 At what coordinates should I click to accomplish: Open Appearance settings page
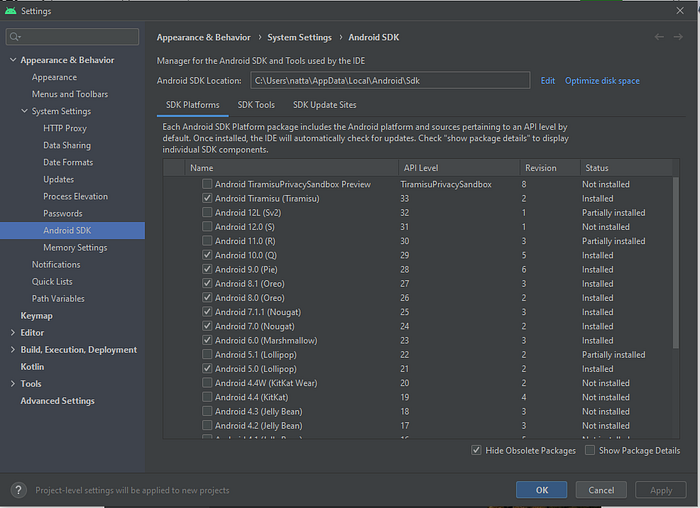[x=54, y=77]
